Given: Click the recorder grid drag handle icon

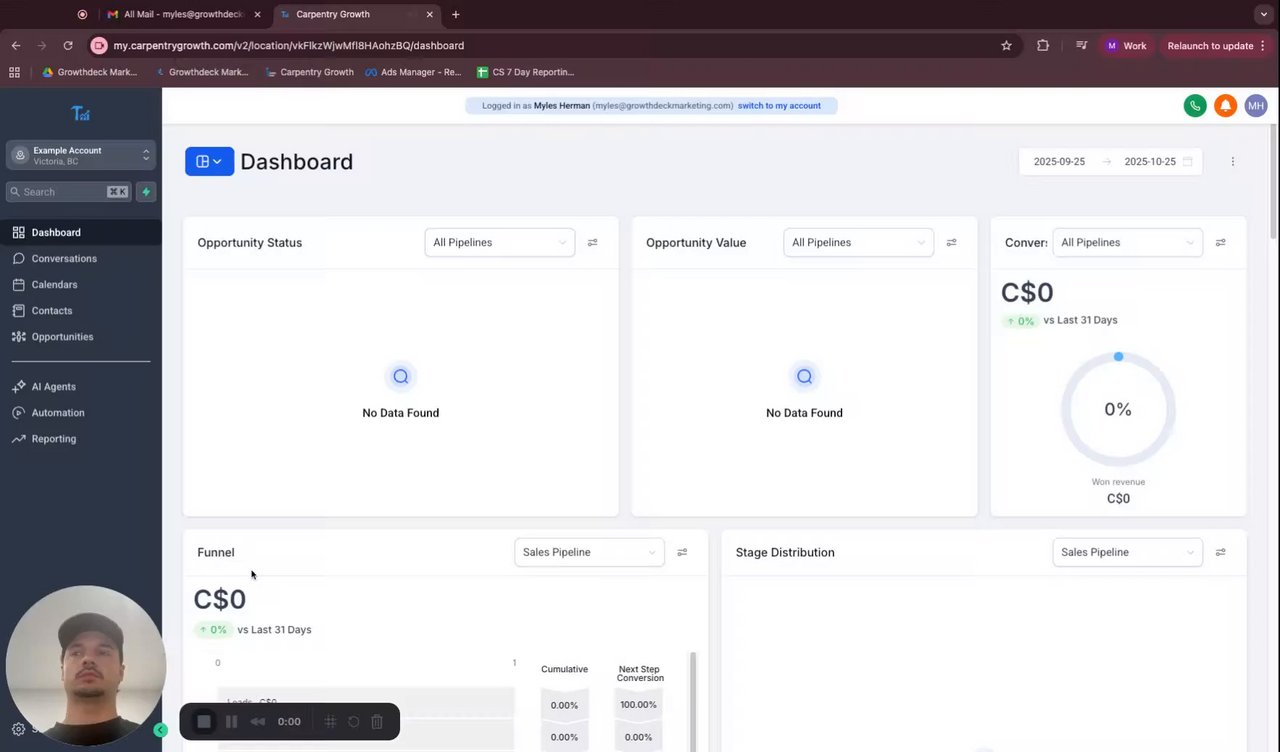Looking at the screenshot, I should pyautogui.click(x=330, y=721).
